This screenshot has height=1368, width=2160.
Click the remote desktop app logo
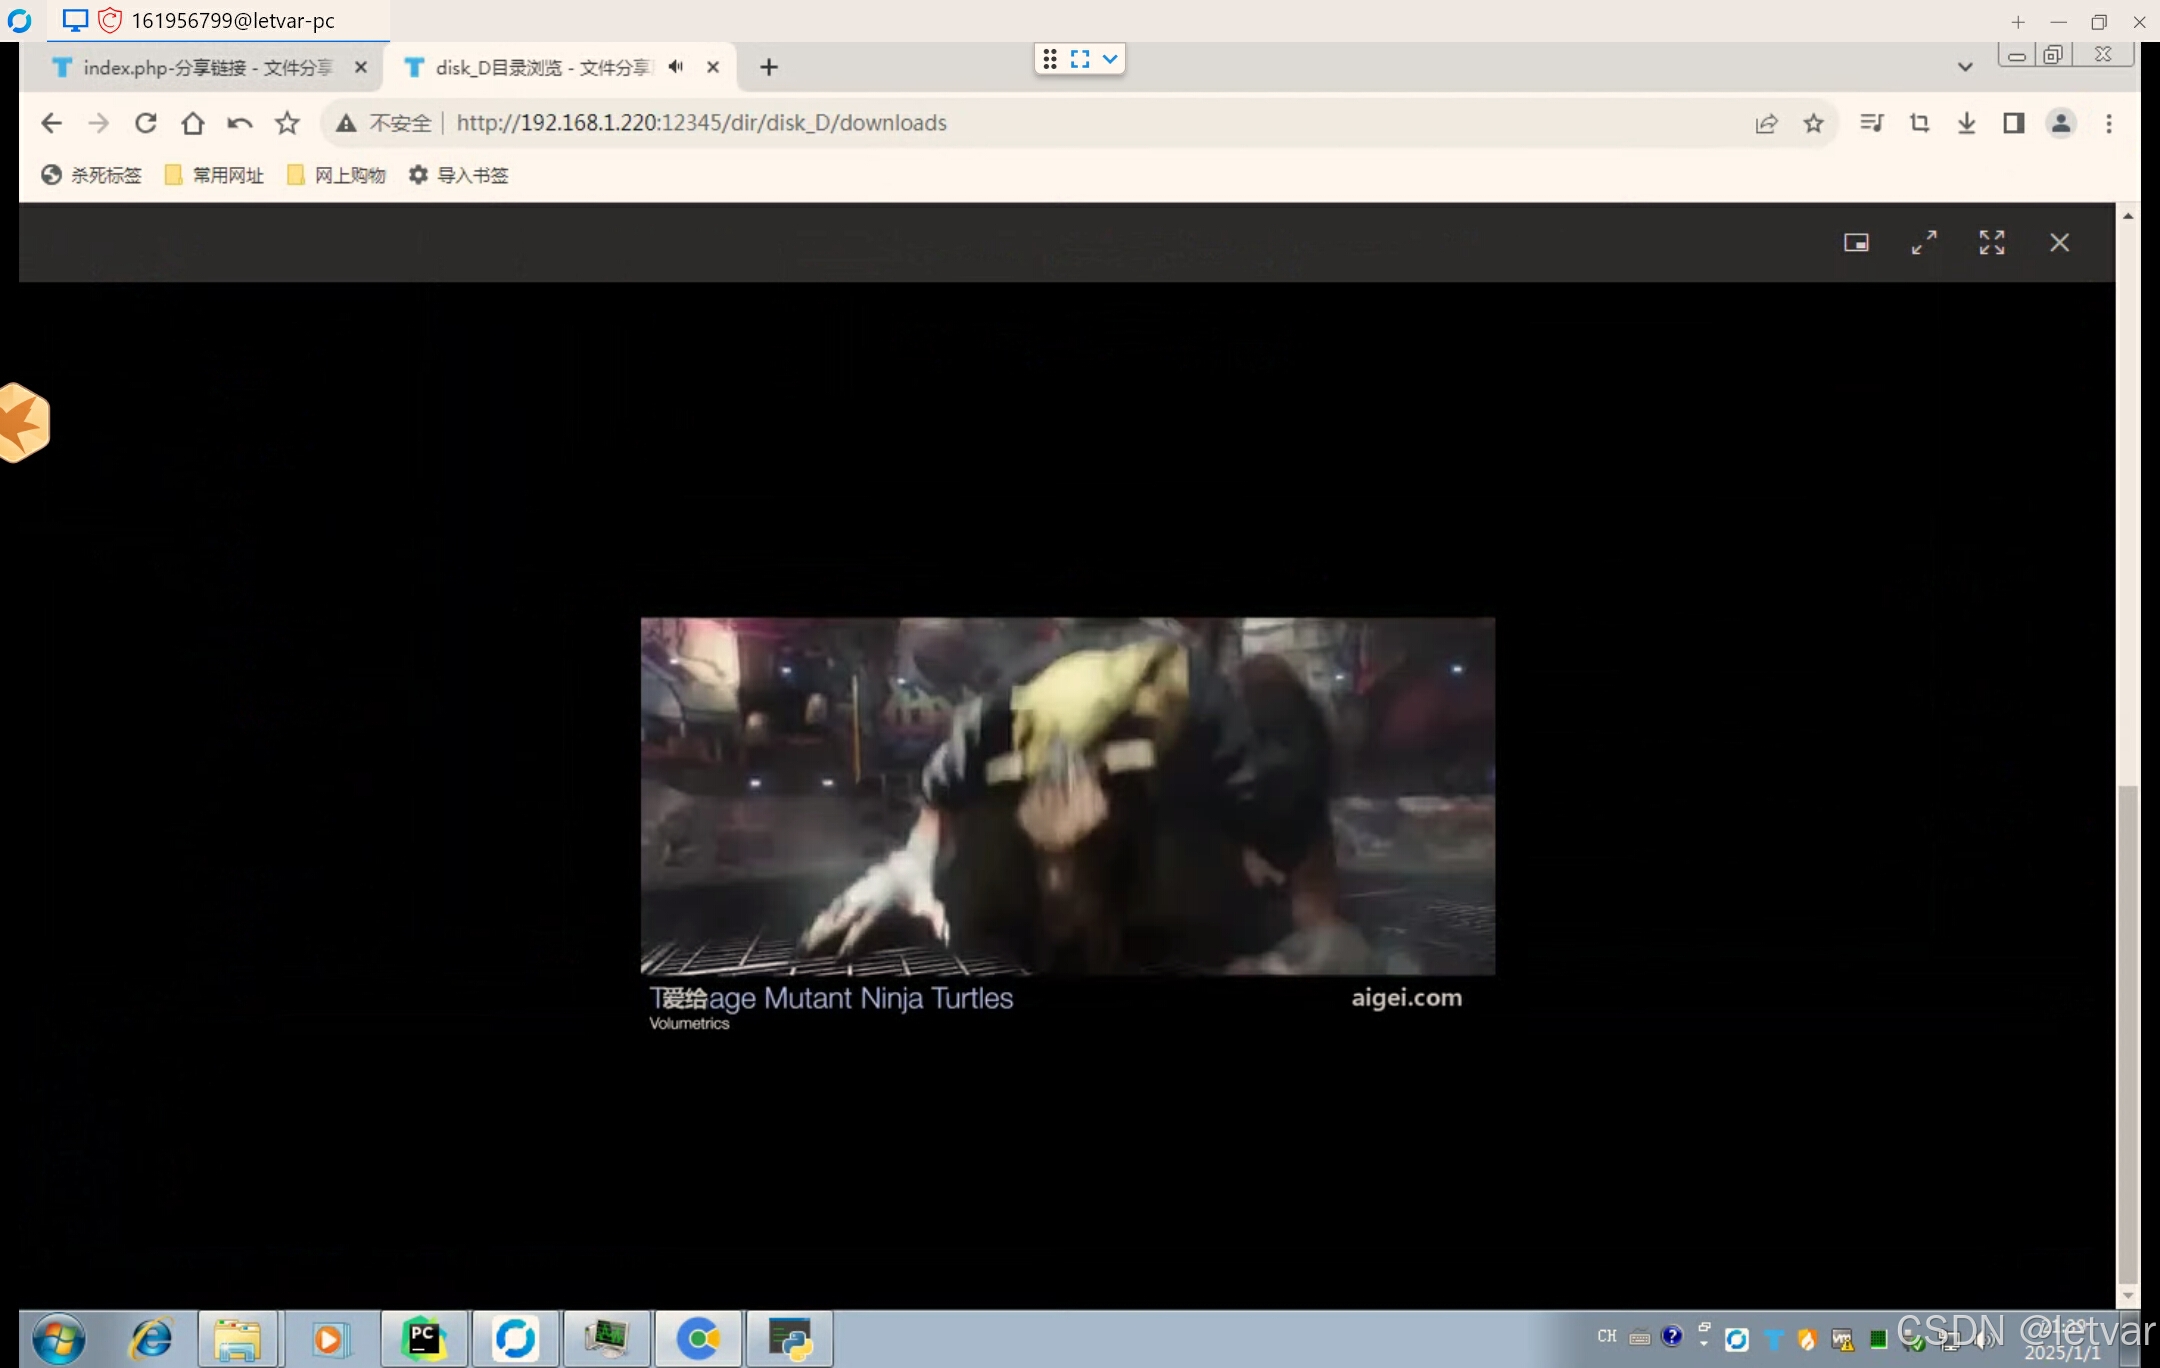(19, 20)
